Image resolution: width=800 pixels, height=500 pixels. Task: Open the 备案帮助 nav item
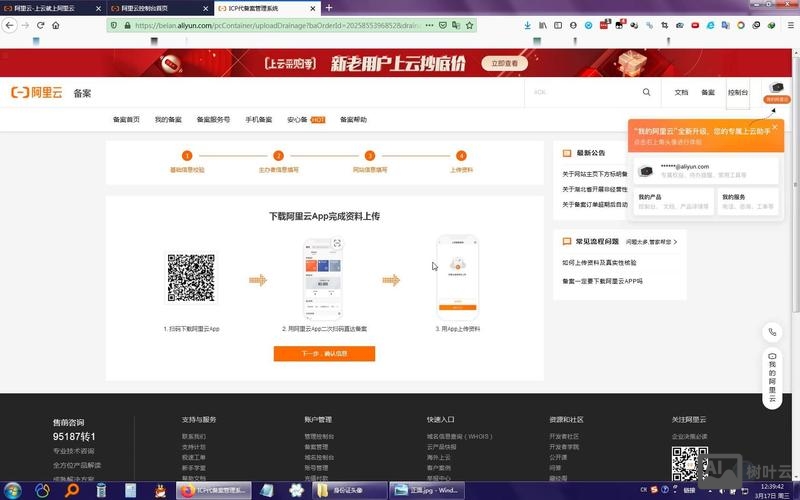354,119
